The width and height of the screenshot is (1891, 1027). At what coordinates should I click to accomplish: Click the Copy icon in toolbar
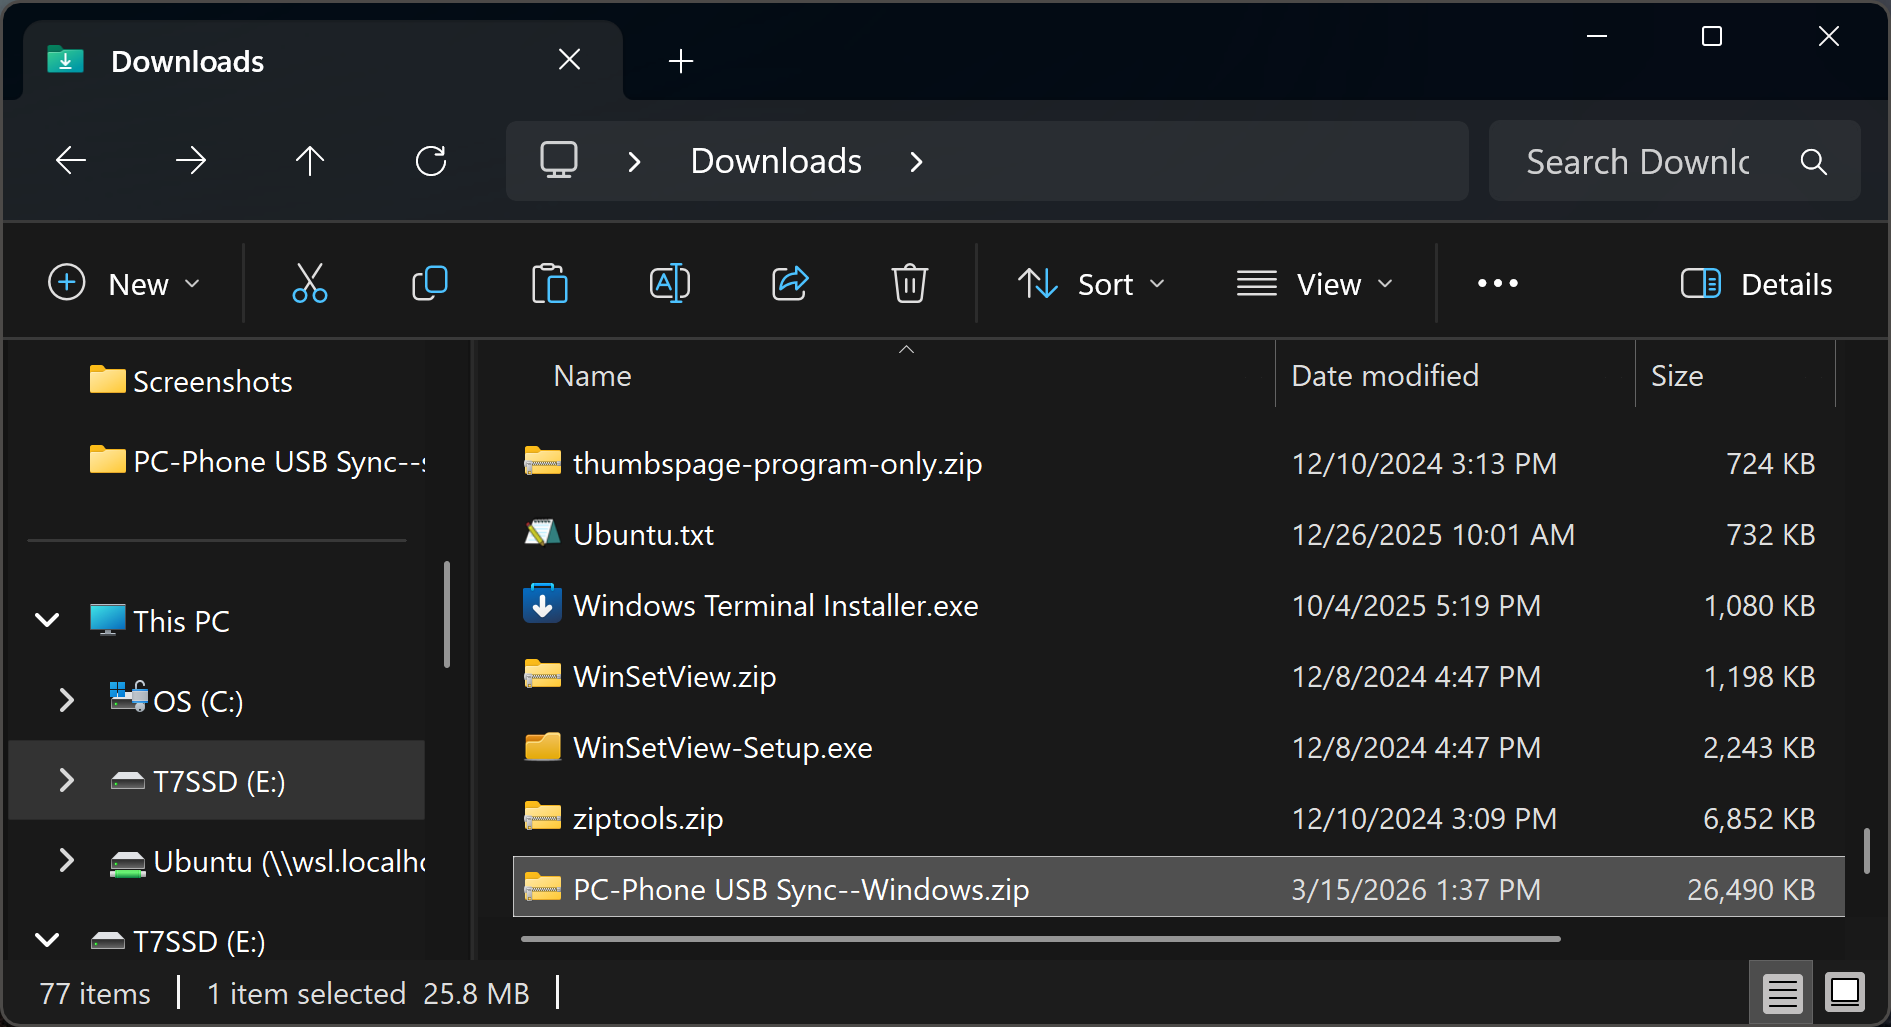(x=429, y=284)
